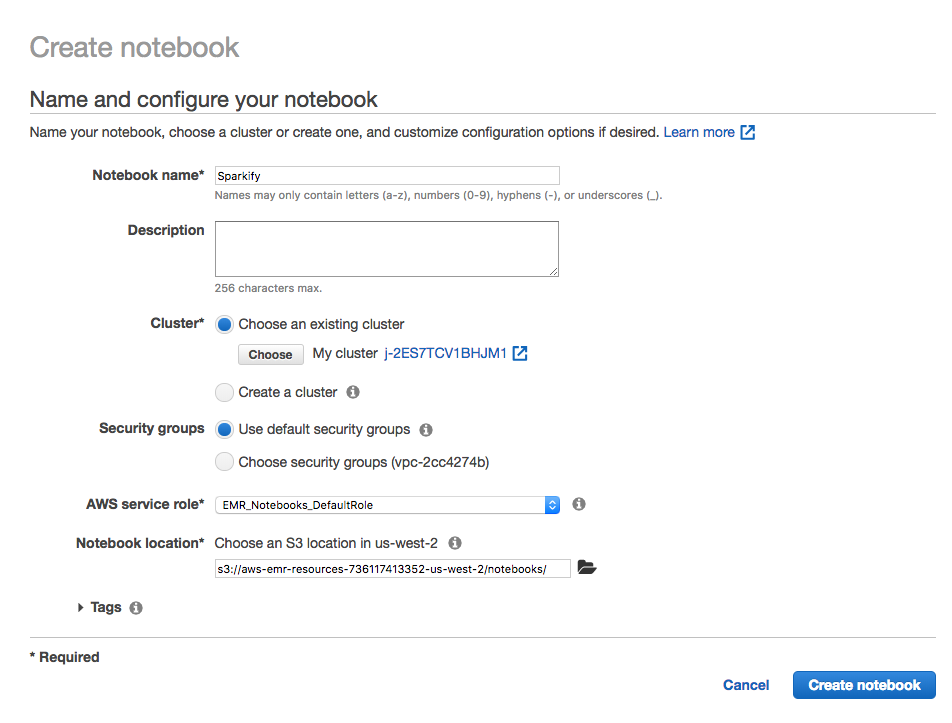Click info icon beside Choose an S3 location

click(x=455, y=543)
